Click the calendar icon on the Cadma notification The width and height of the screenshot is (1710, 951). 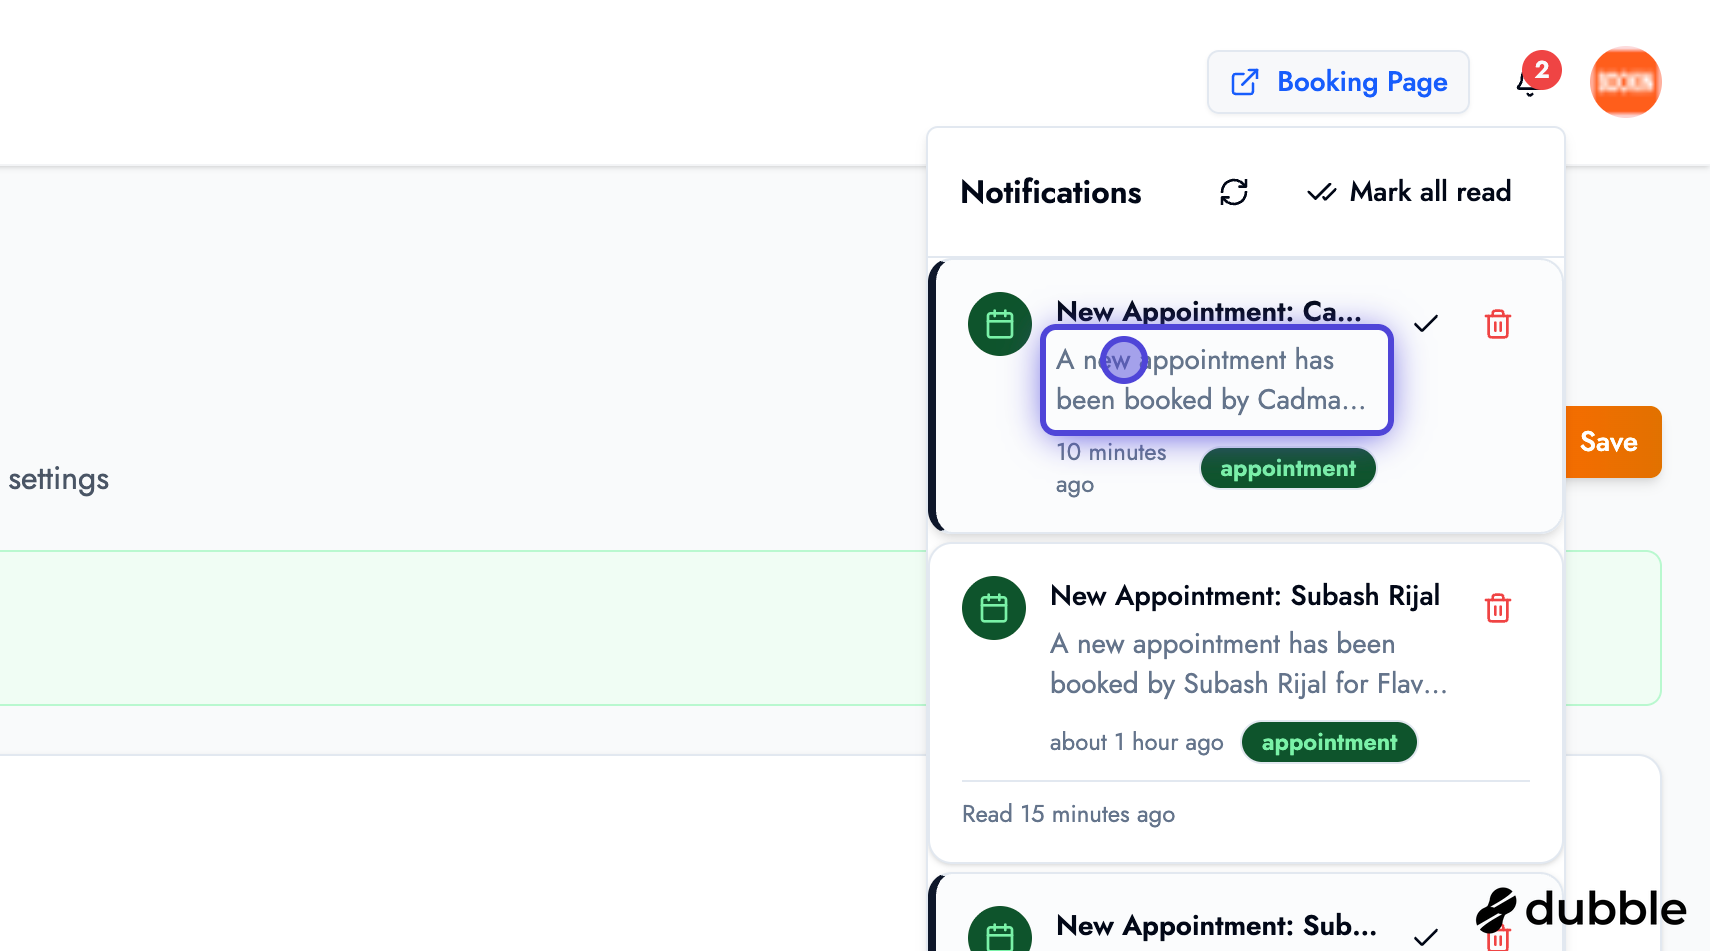pos(999,323)
